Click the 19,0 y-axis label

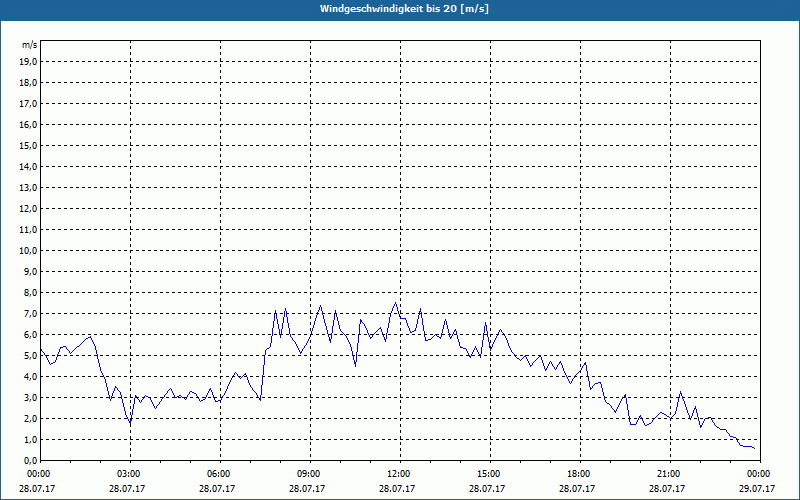click(x=28, y=62)
